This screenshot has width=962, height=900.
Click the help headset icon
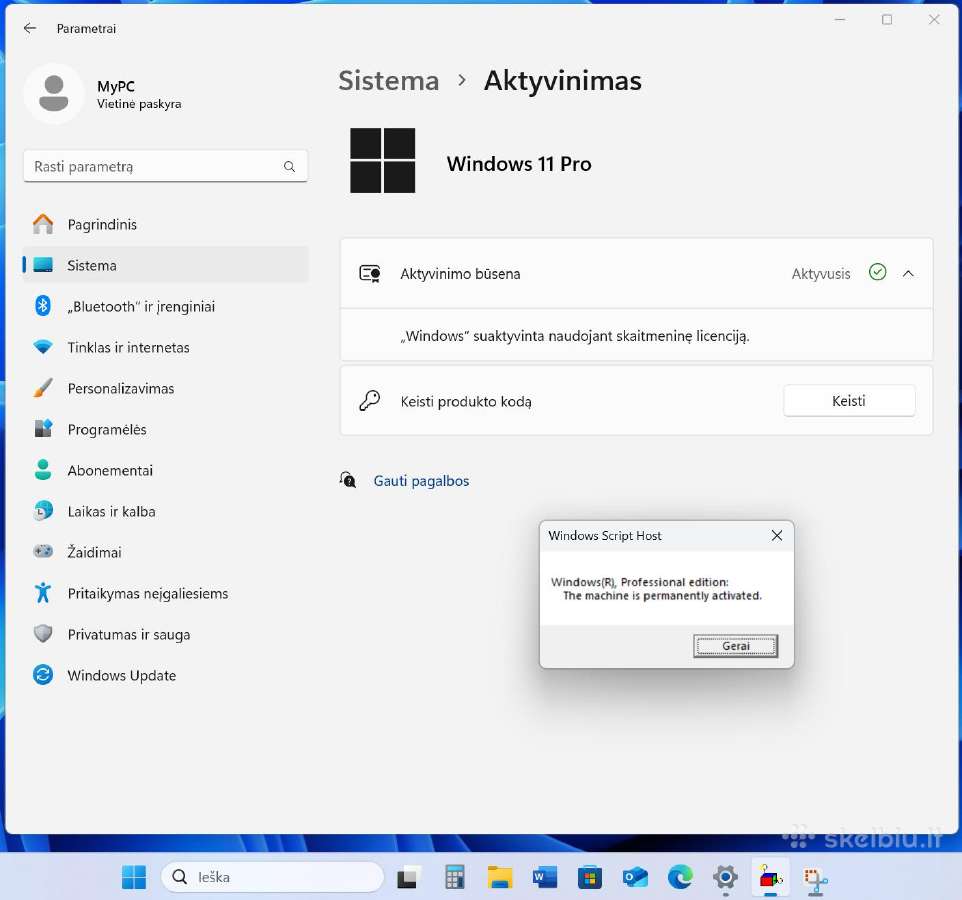[x=348, y=480]
